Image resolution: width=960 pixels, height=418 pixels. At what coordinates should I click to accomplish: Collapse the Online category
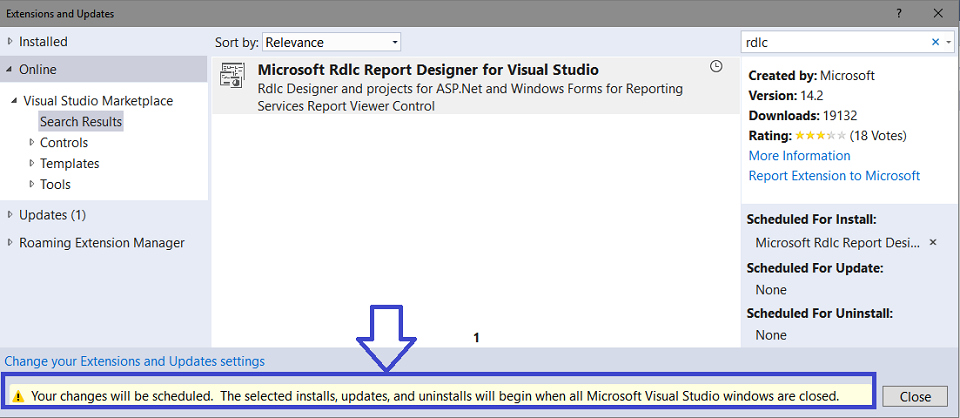pos(9,70)
